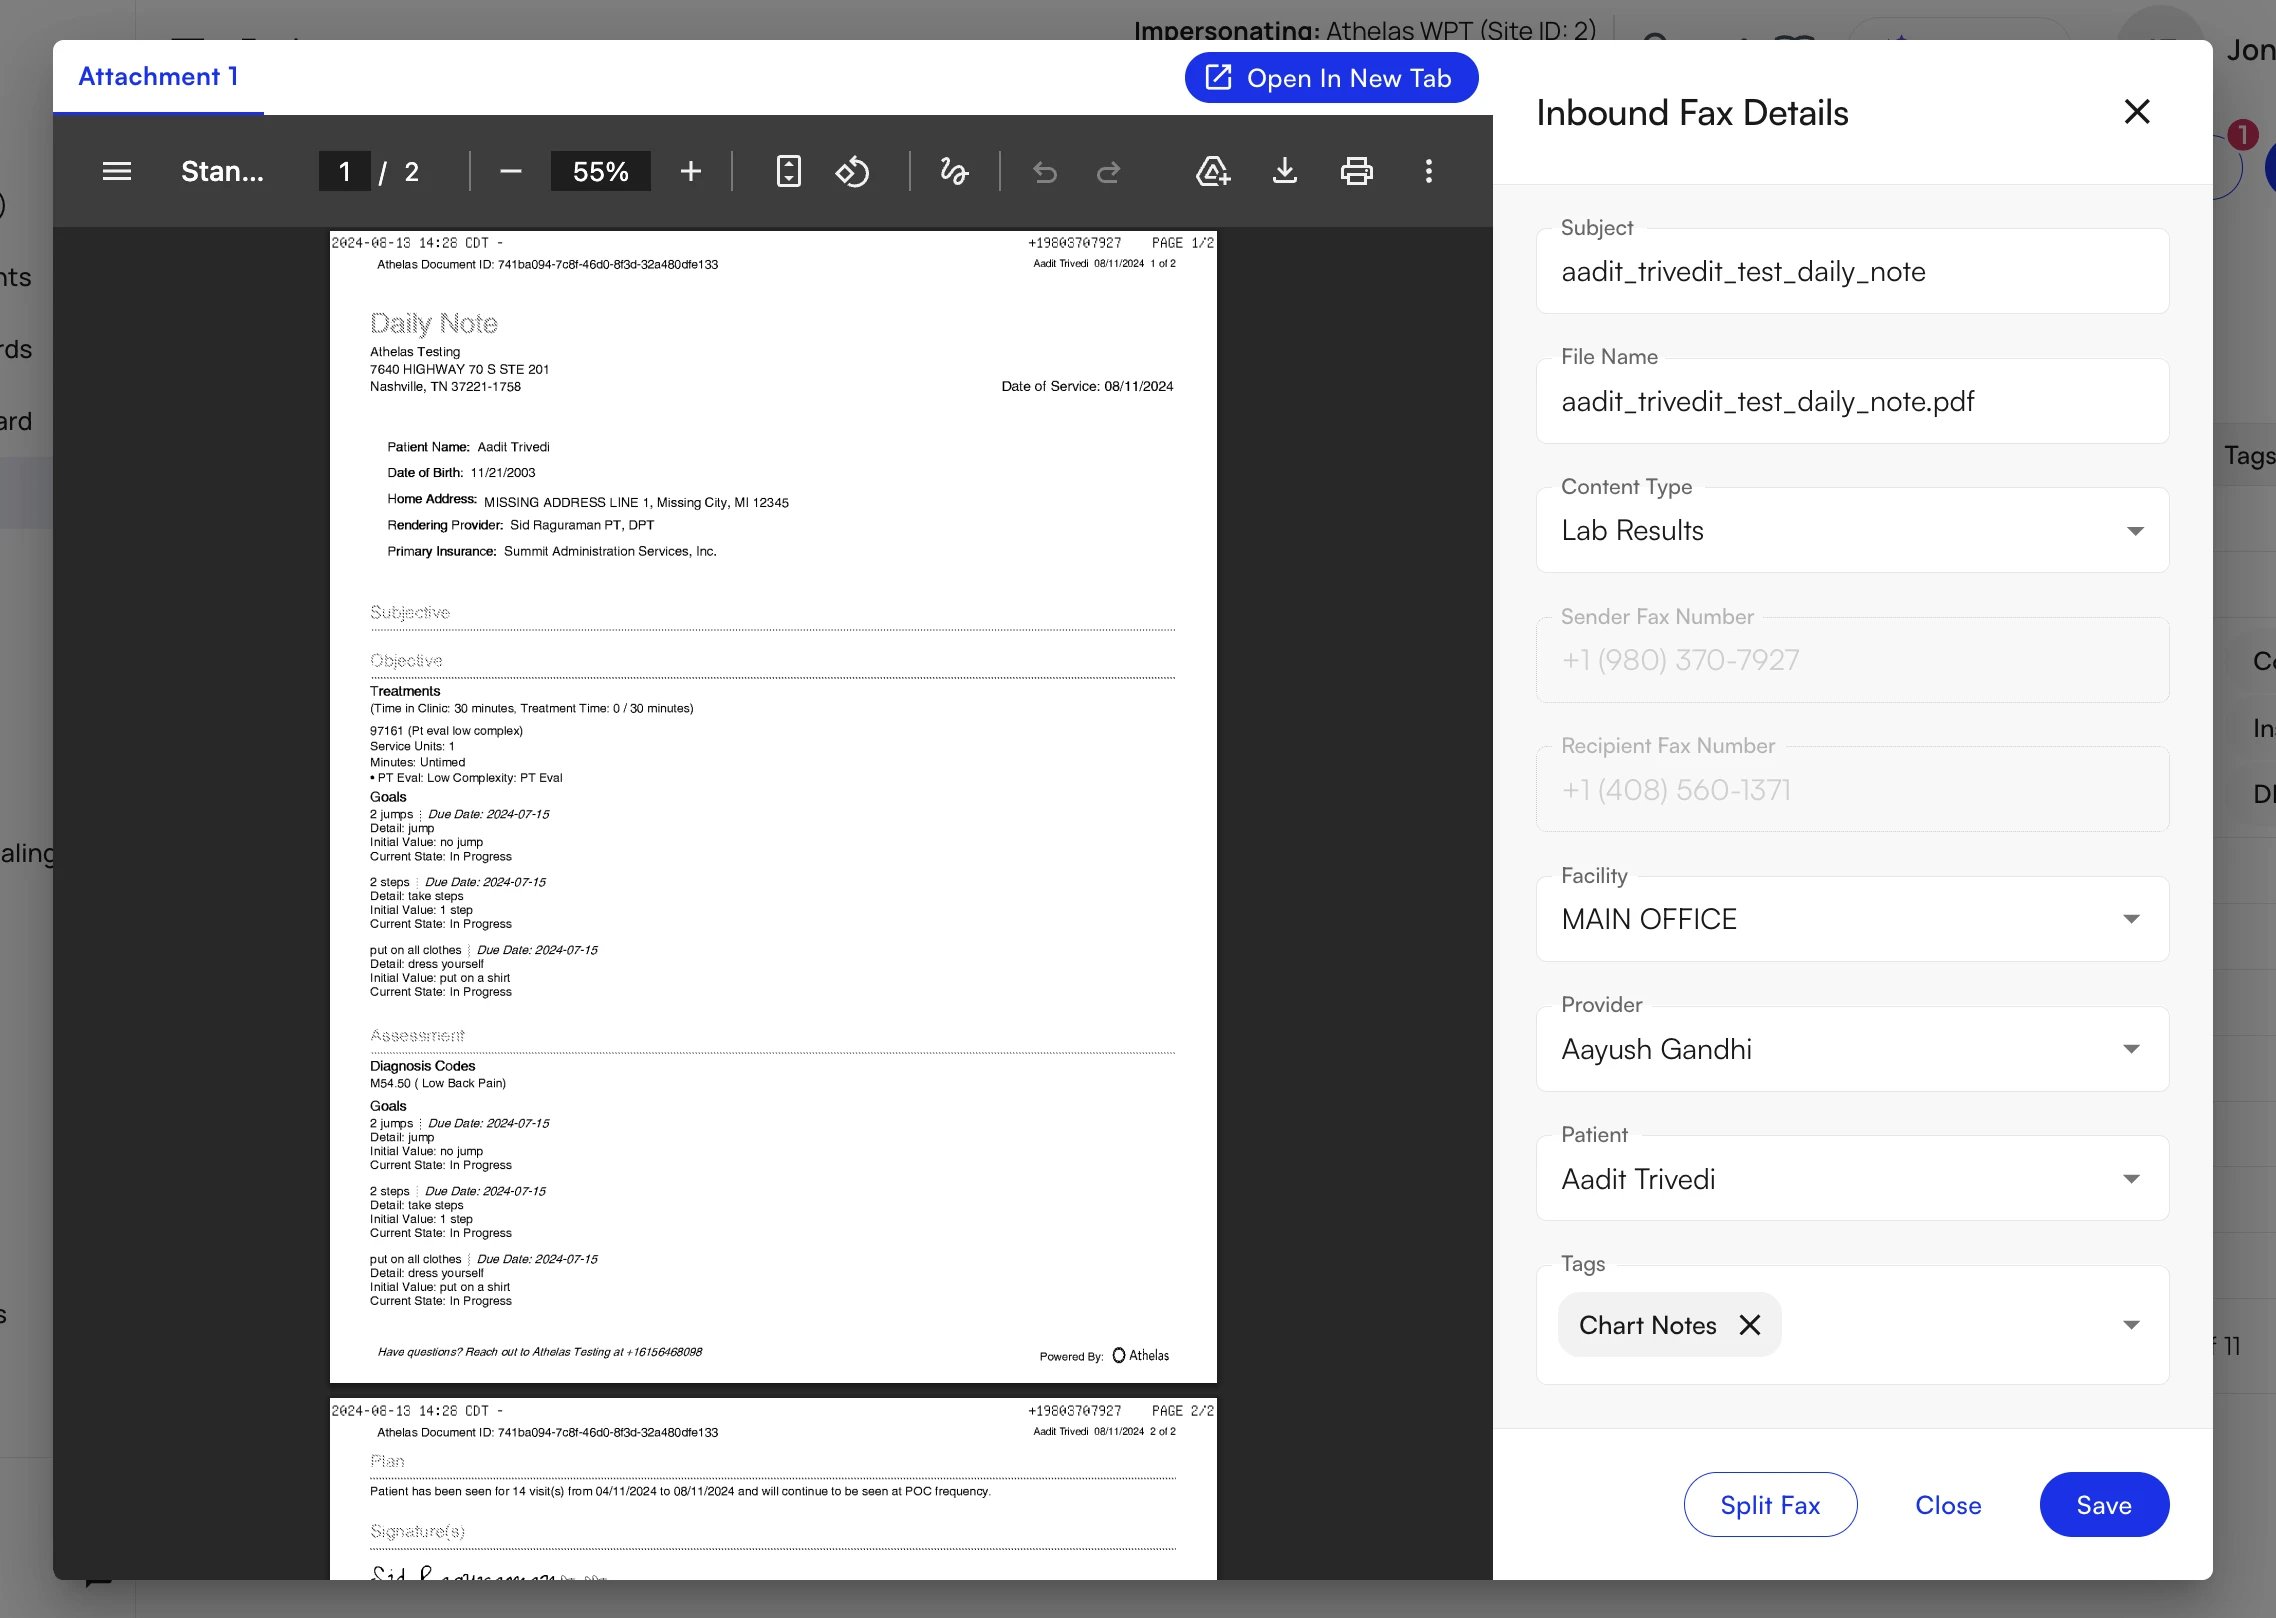The image size is (2276, 1618).
Task: Rotate the document counterclockwise
Action: coord(852,171)
